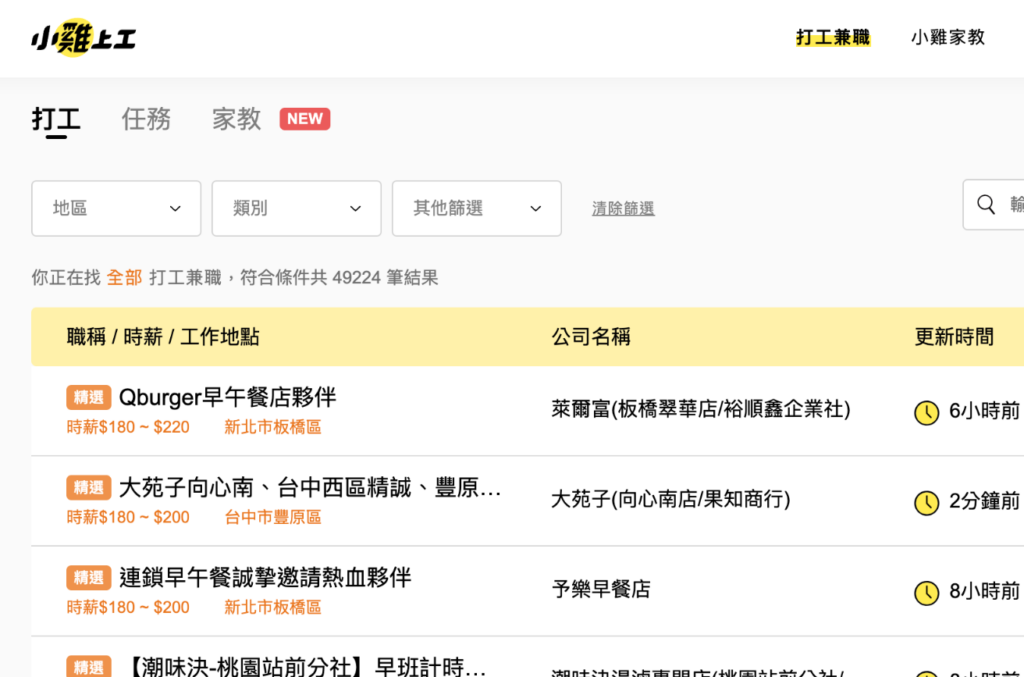Image resolution: width=1024 pixels, height=677 pixels.
Task: Open the 其他篩選 dropdown
Action: click(477, 208)
